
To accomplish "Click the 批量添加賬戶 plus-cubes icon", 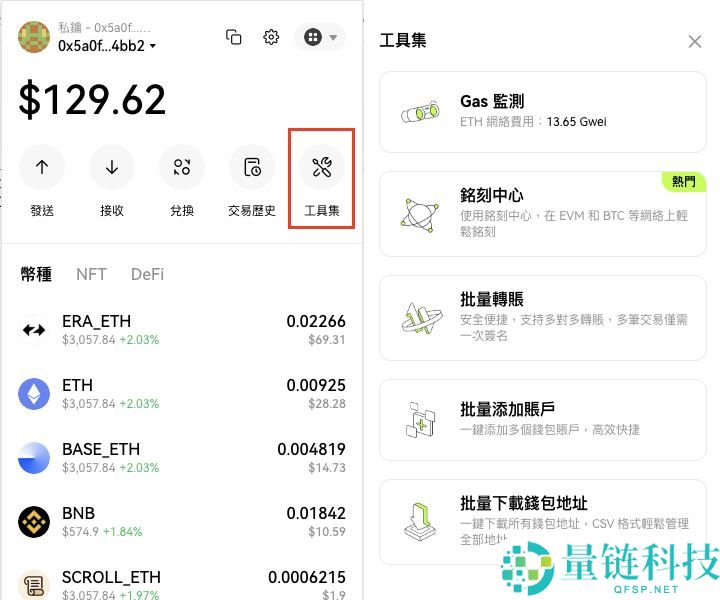I will click(421, 420).
